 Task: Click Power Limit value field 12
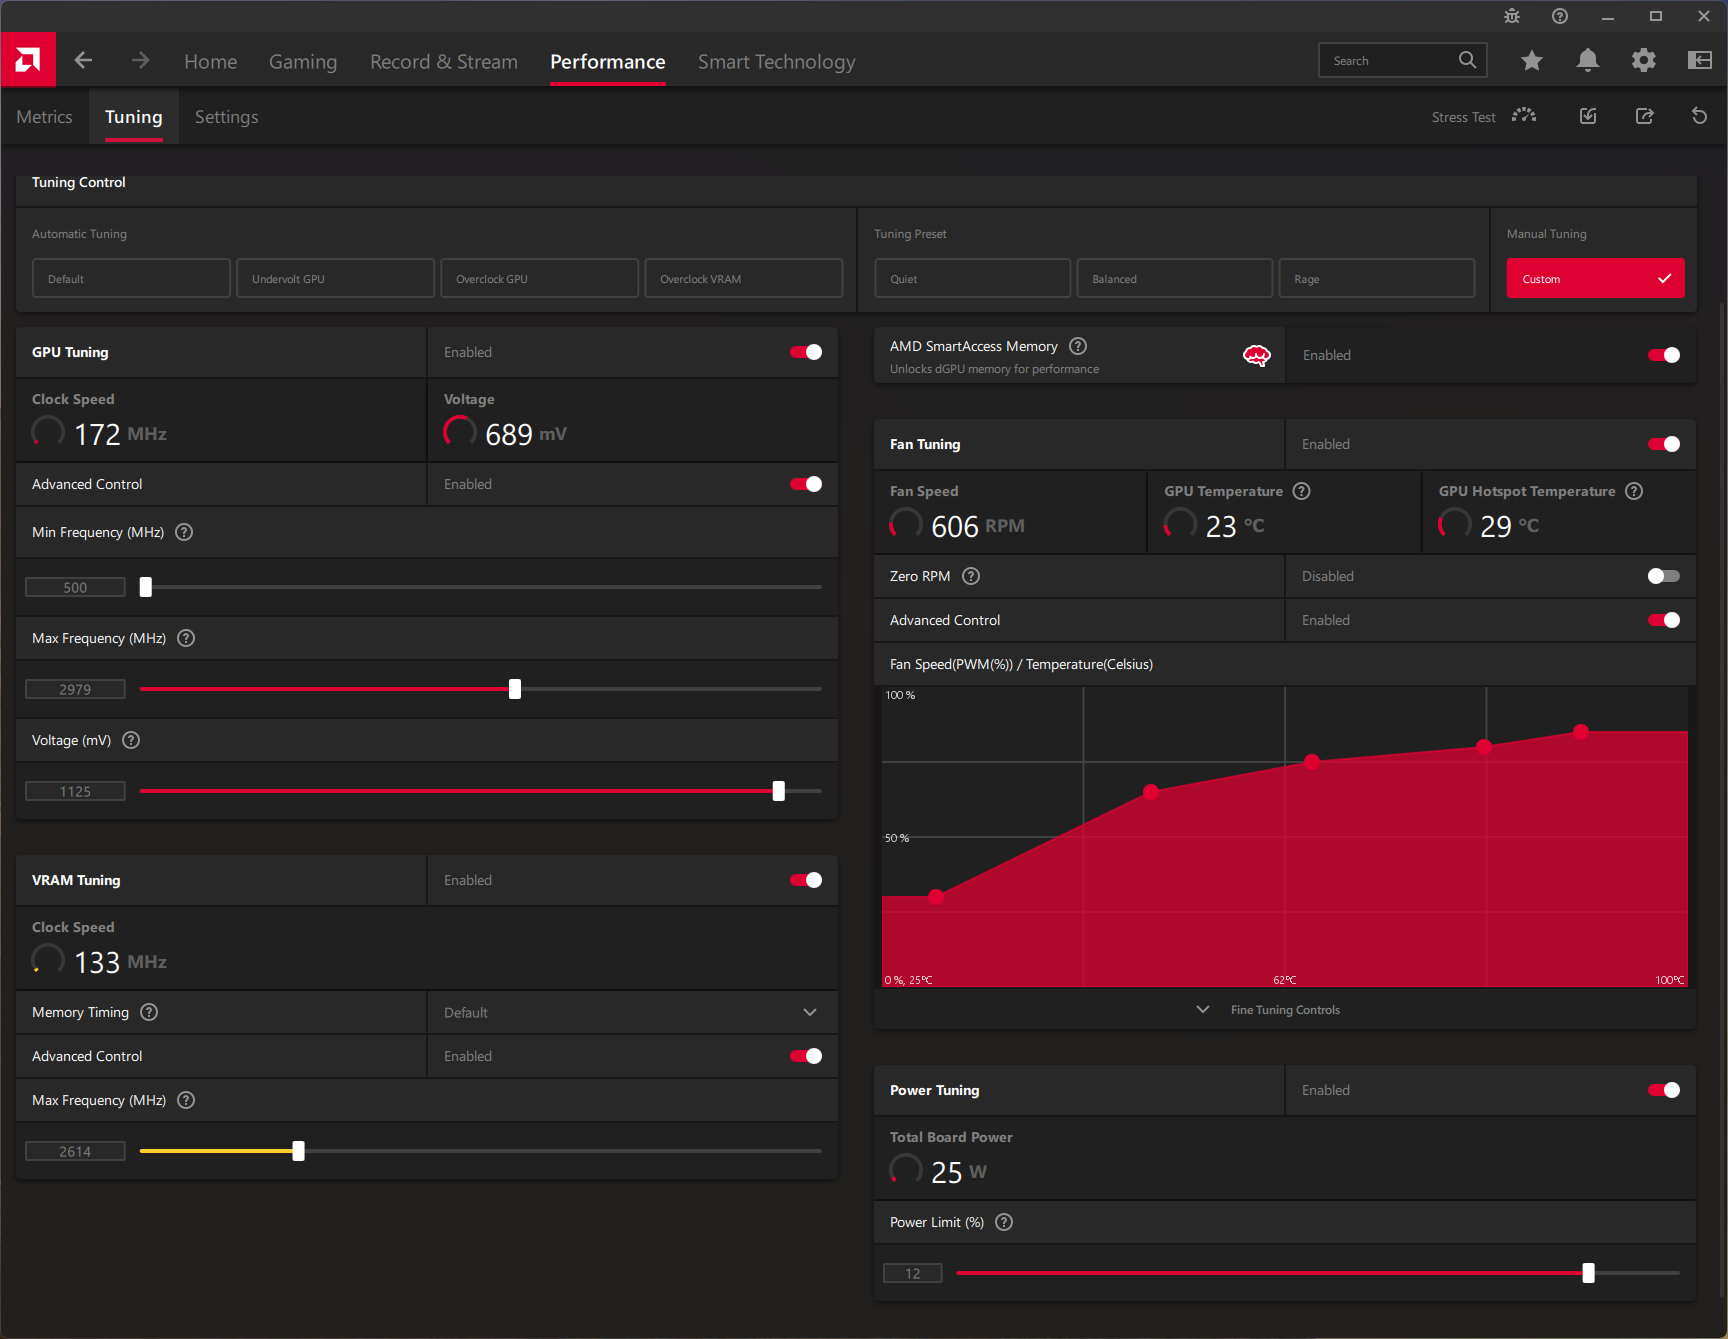[913, 1273]
